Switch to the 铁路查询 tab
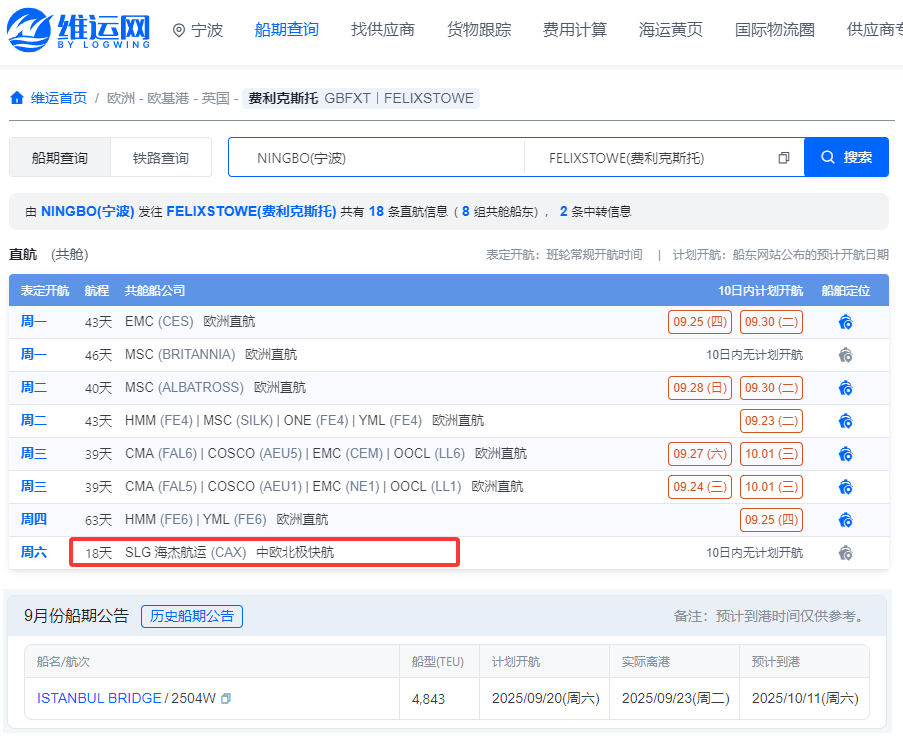This screenshot has height=739, width=903. [x=161, y=157]
